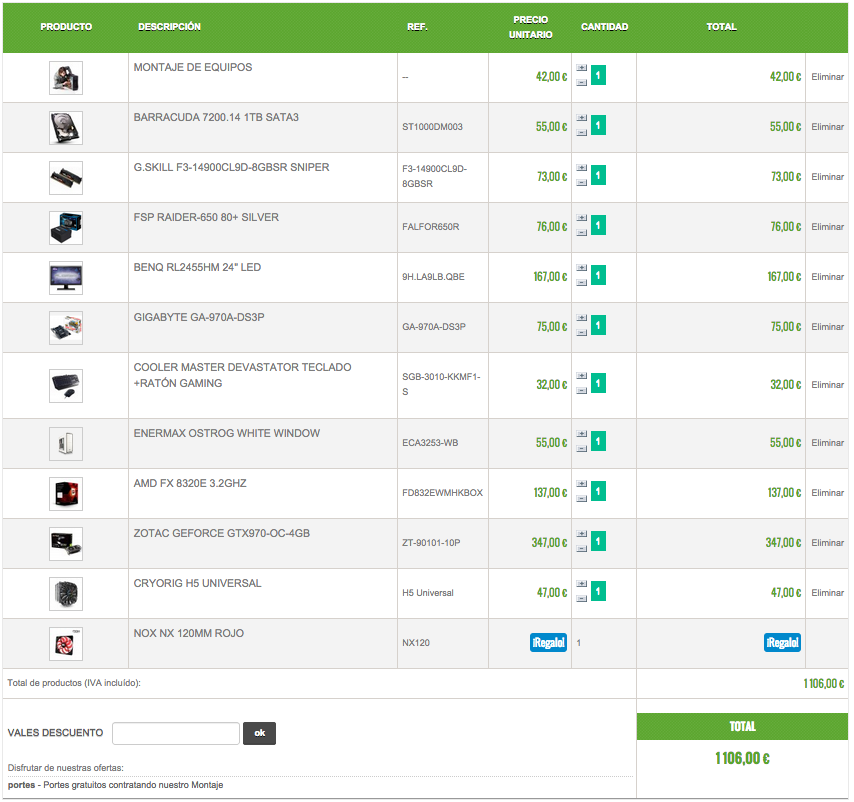Remove MONTAJE DE EQUIPOS with Eliminar
This screenshot has height=802, width=854.
[827, 77]
